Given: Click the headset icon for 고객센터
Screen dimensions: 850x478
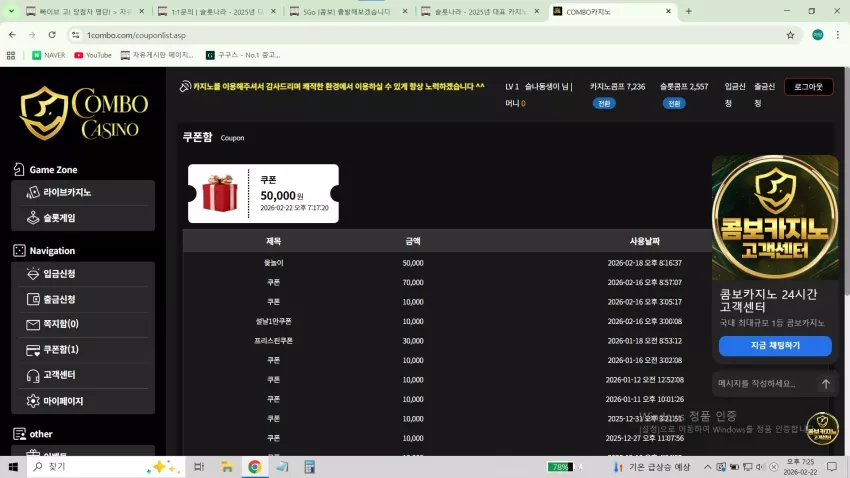Looking at the screenshot, I should coord(33,376).
